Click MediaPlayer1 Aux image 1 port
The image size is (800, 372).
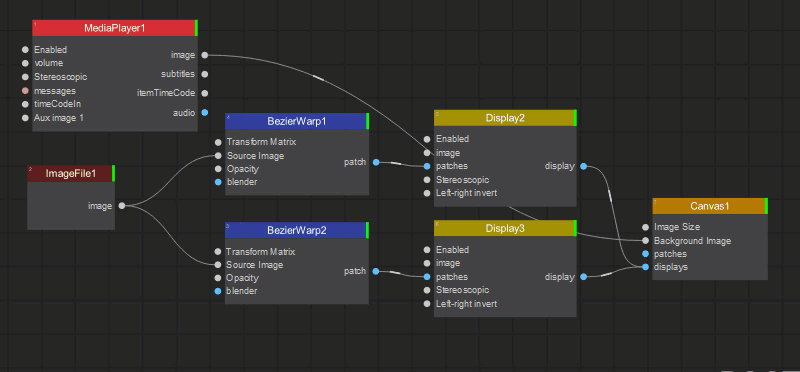coord(25,118)
